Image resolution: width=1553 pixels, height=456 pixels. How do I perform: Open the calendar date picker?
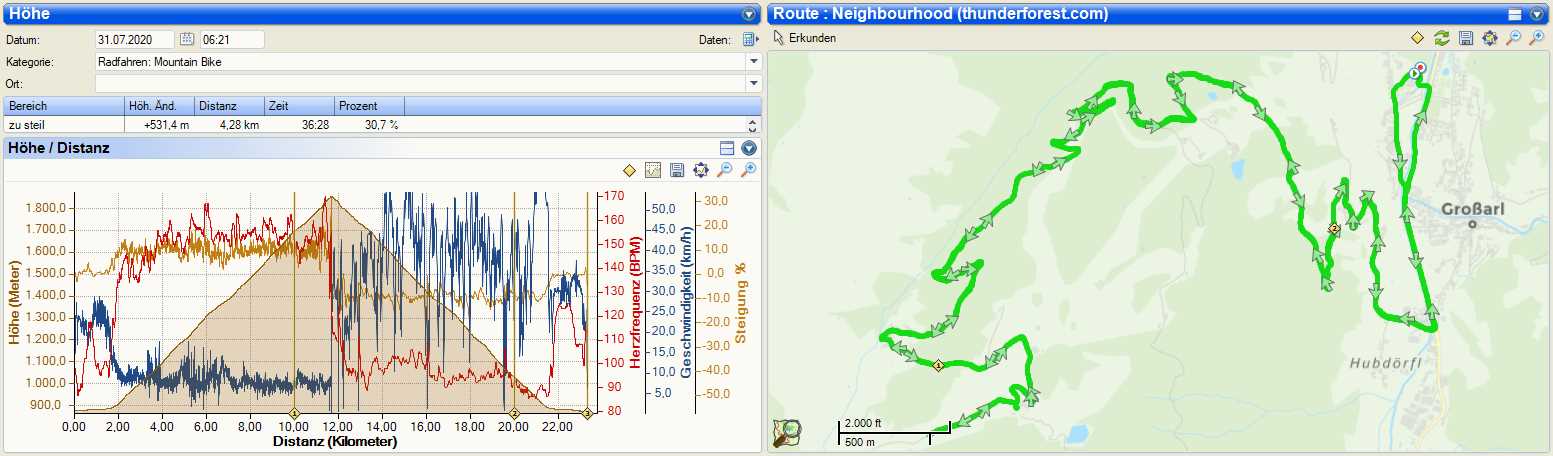(x=187, y=40)
